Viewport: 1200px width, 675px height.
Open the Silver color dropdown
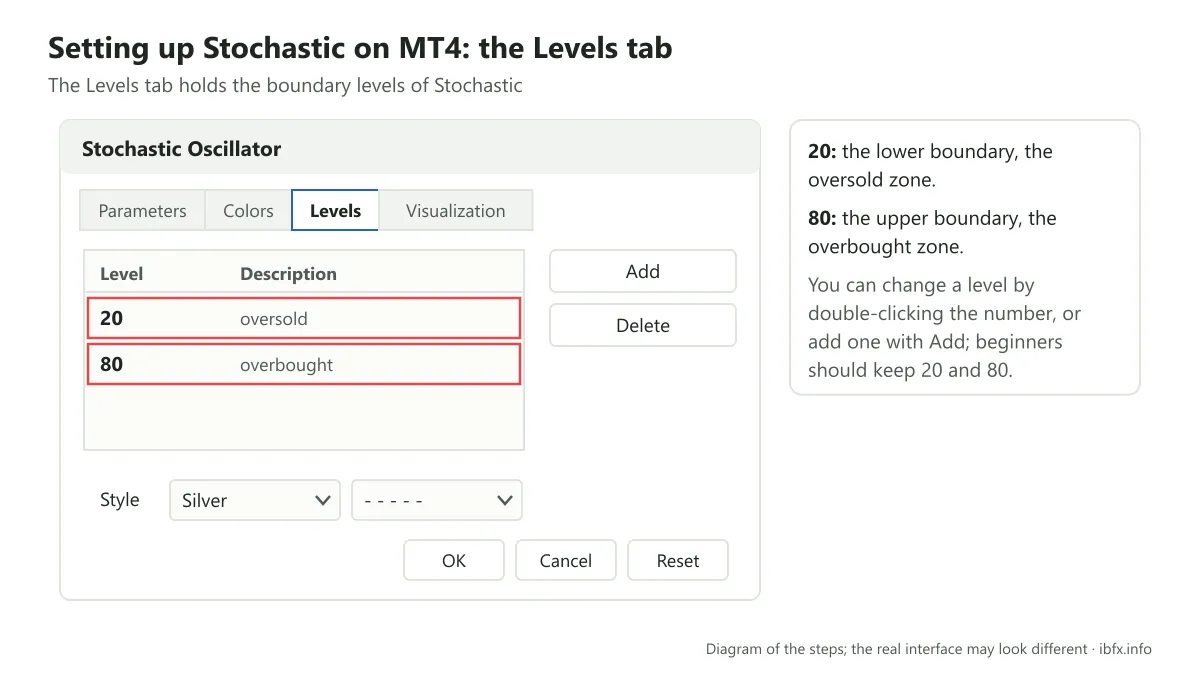tap(255, 500)
